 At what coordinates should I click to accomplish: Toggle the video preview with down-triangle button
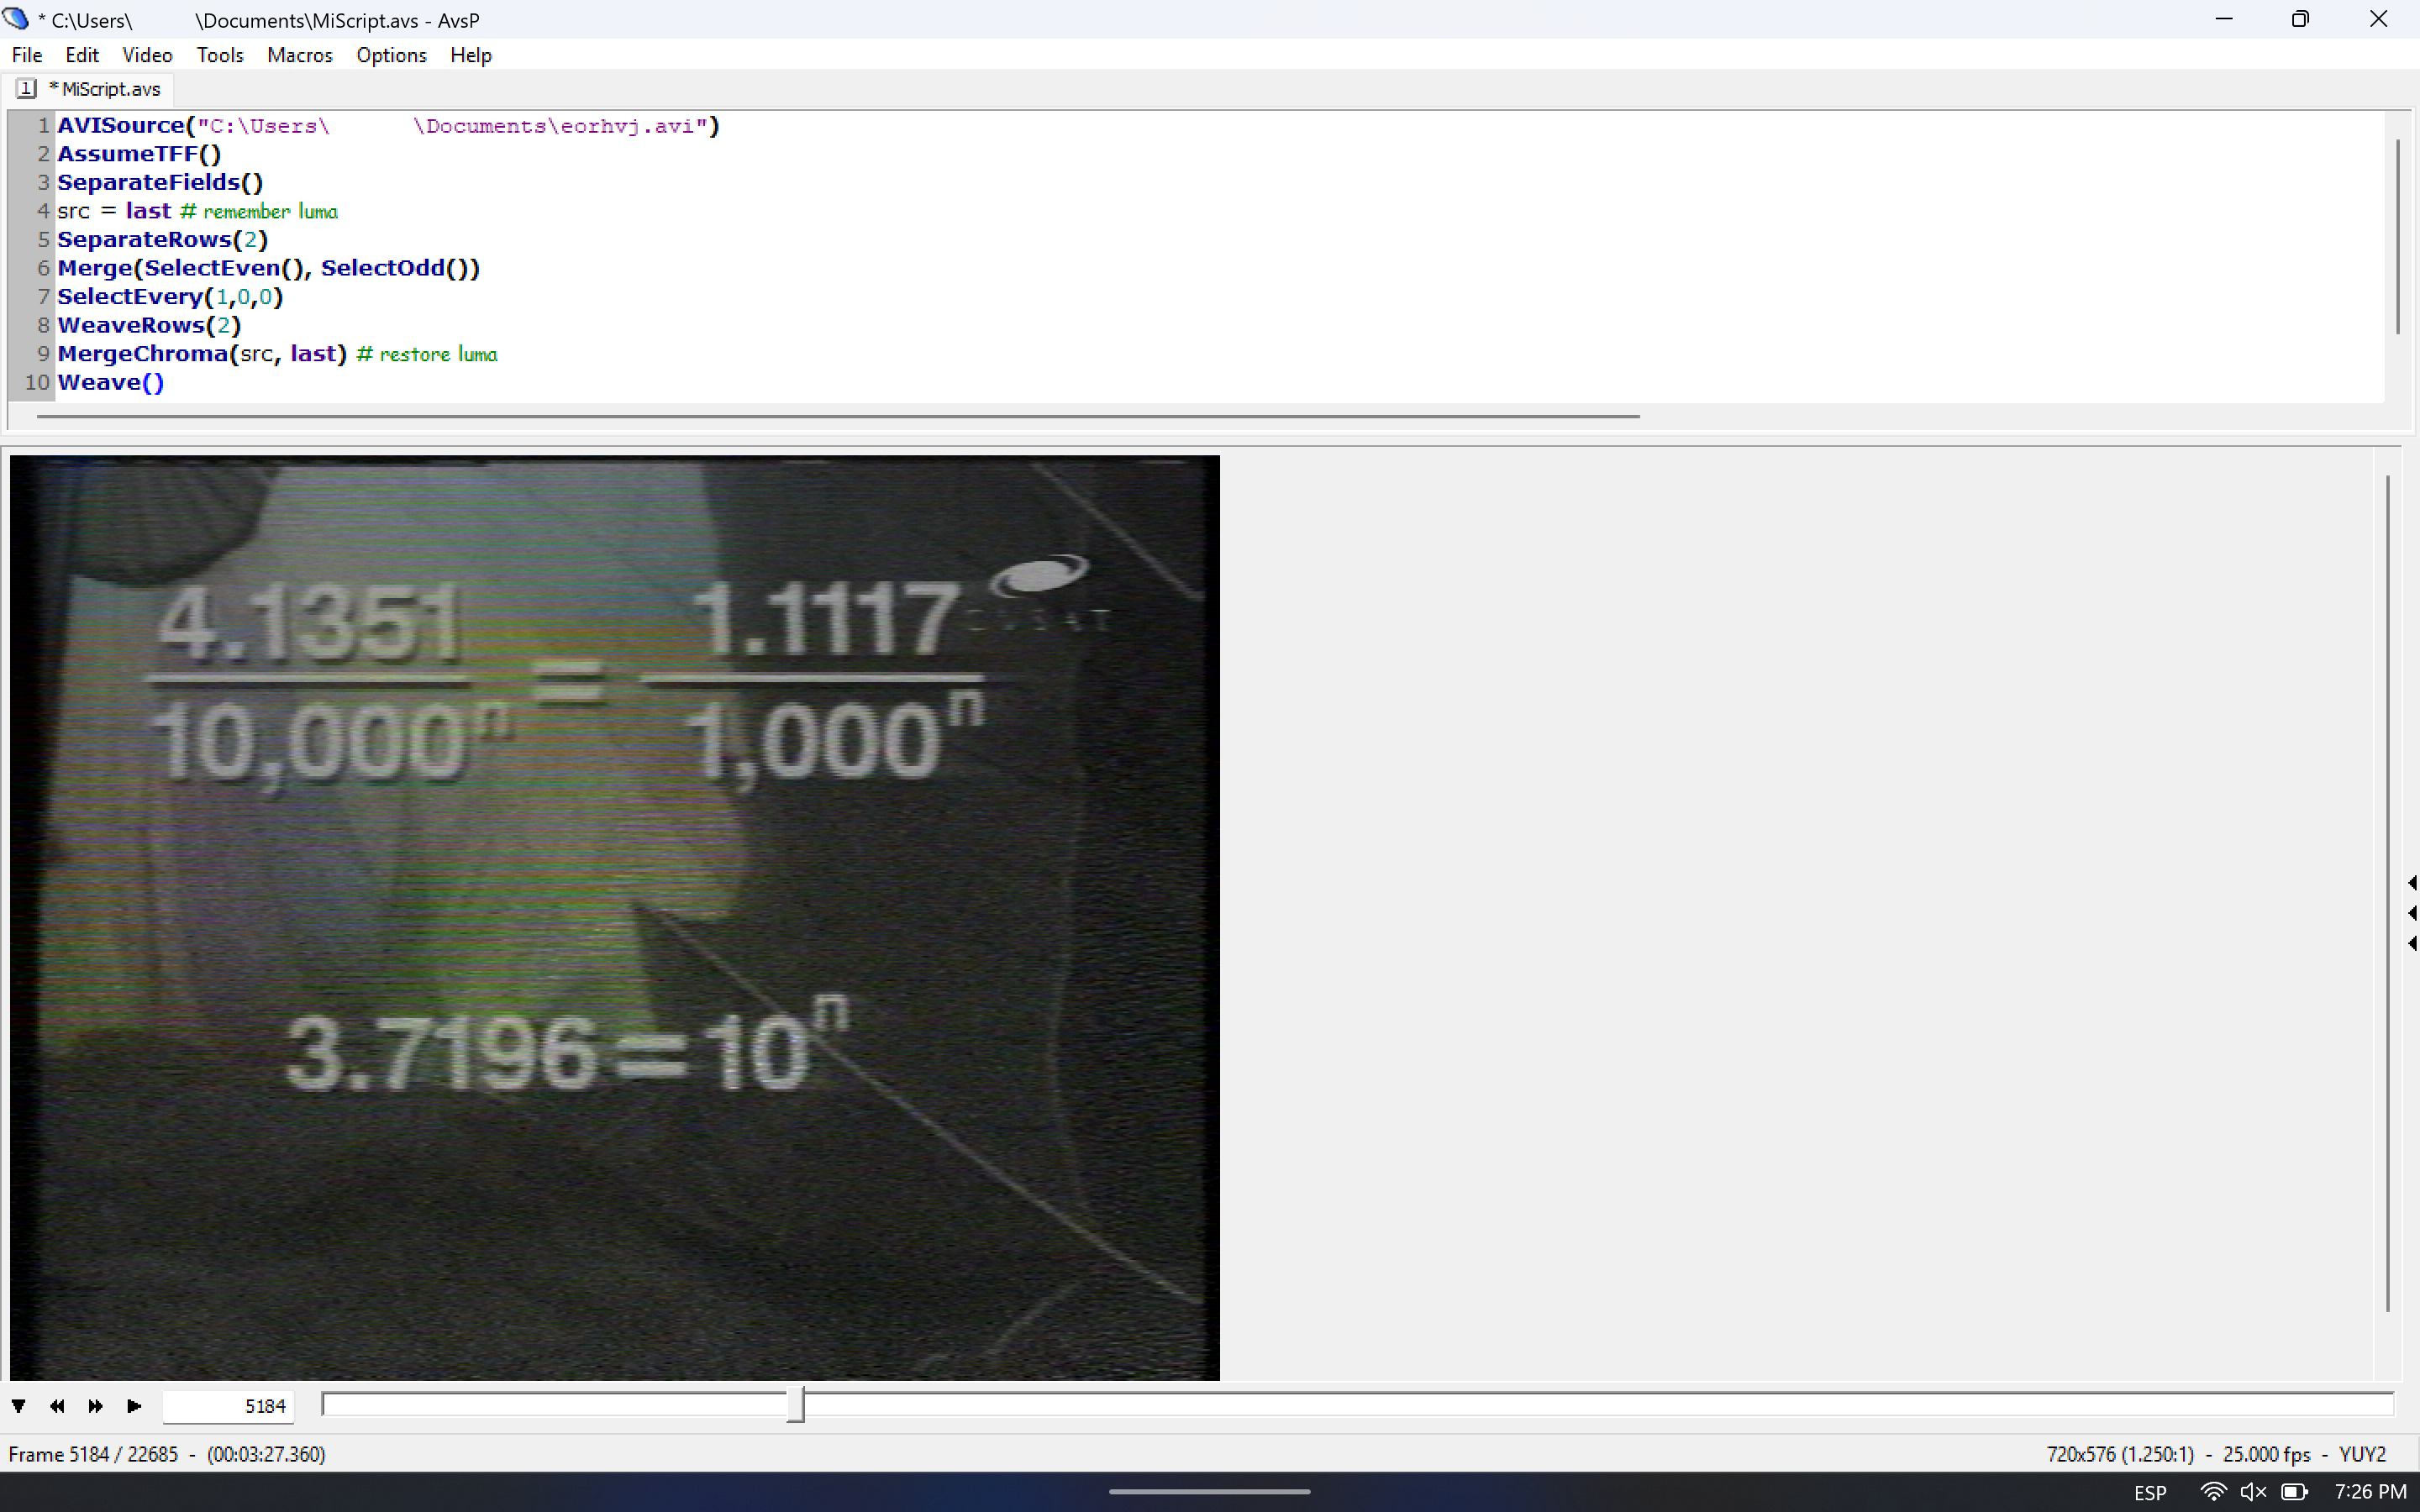[x=19, y=1406]
